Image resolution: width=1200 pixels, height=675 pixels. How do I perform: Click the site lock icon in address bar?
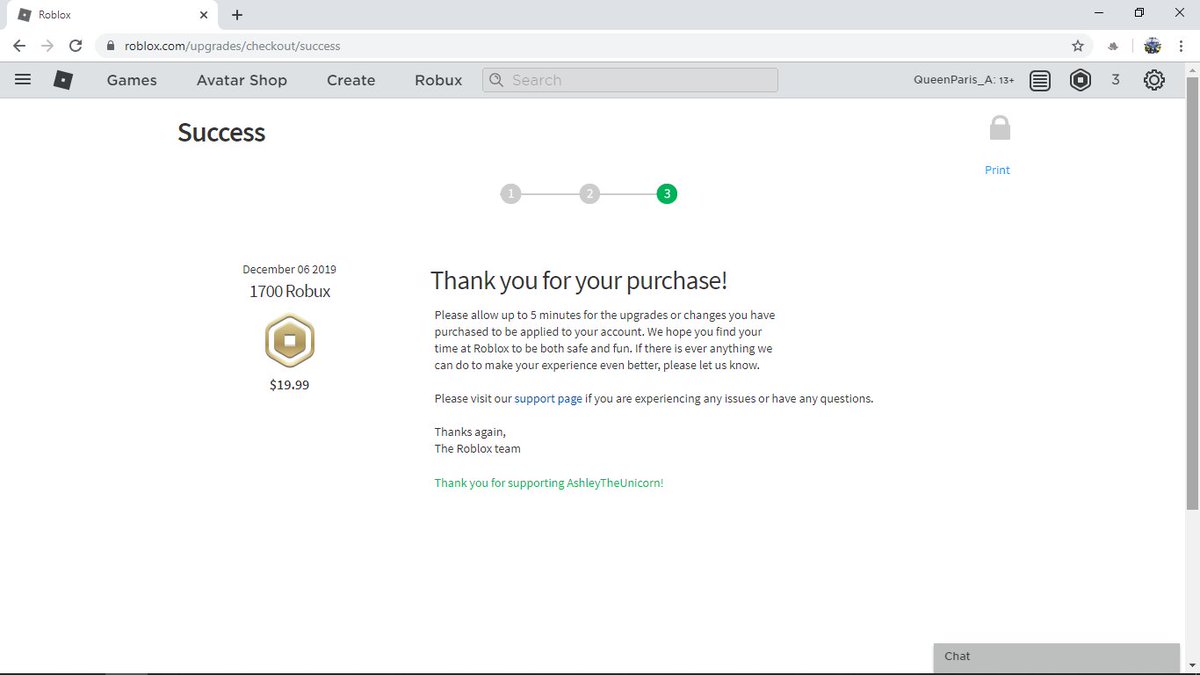pyautogui.click(x=110, y=46)
